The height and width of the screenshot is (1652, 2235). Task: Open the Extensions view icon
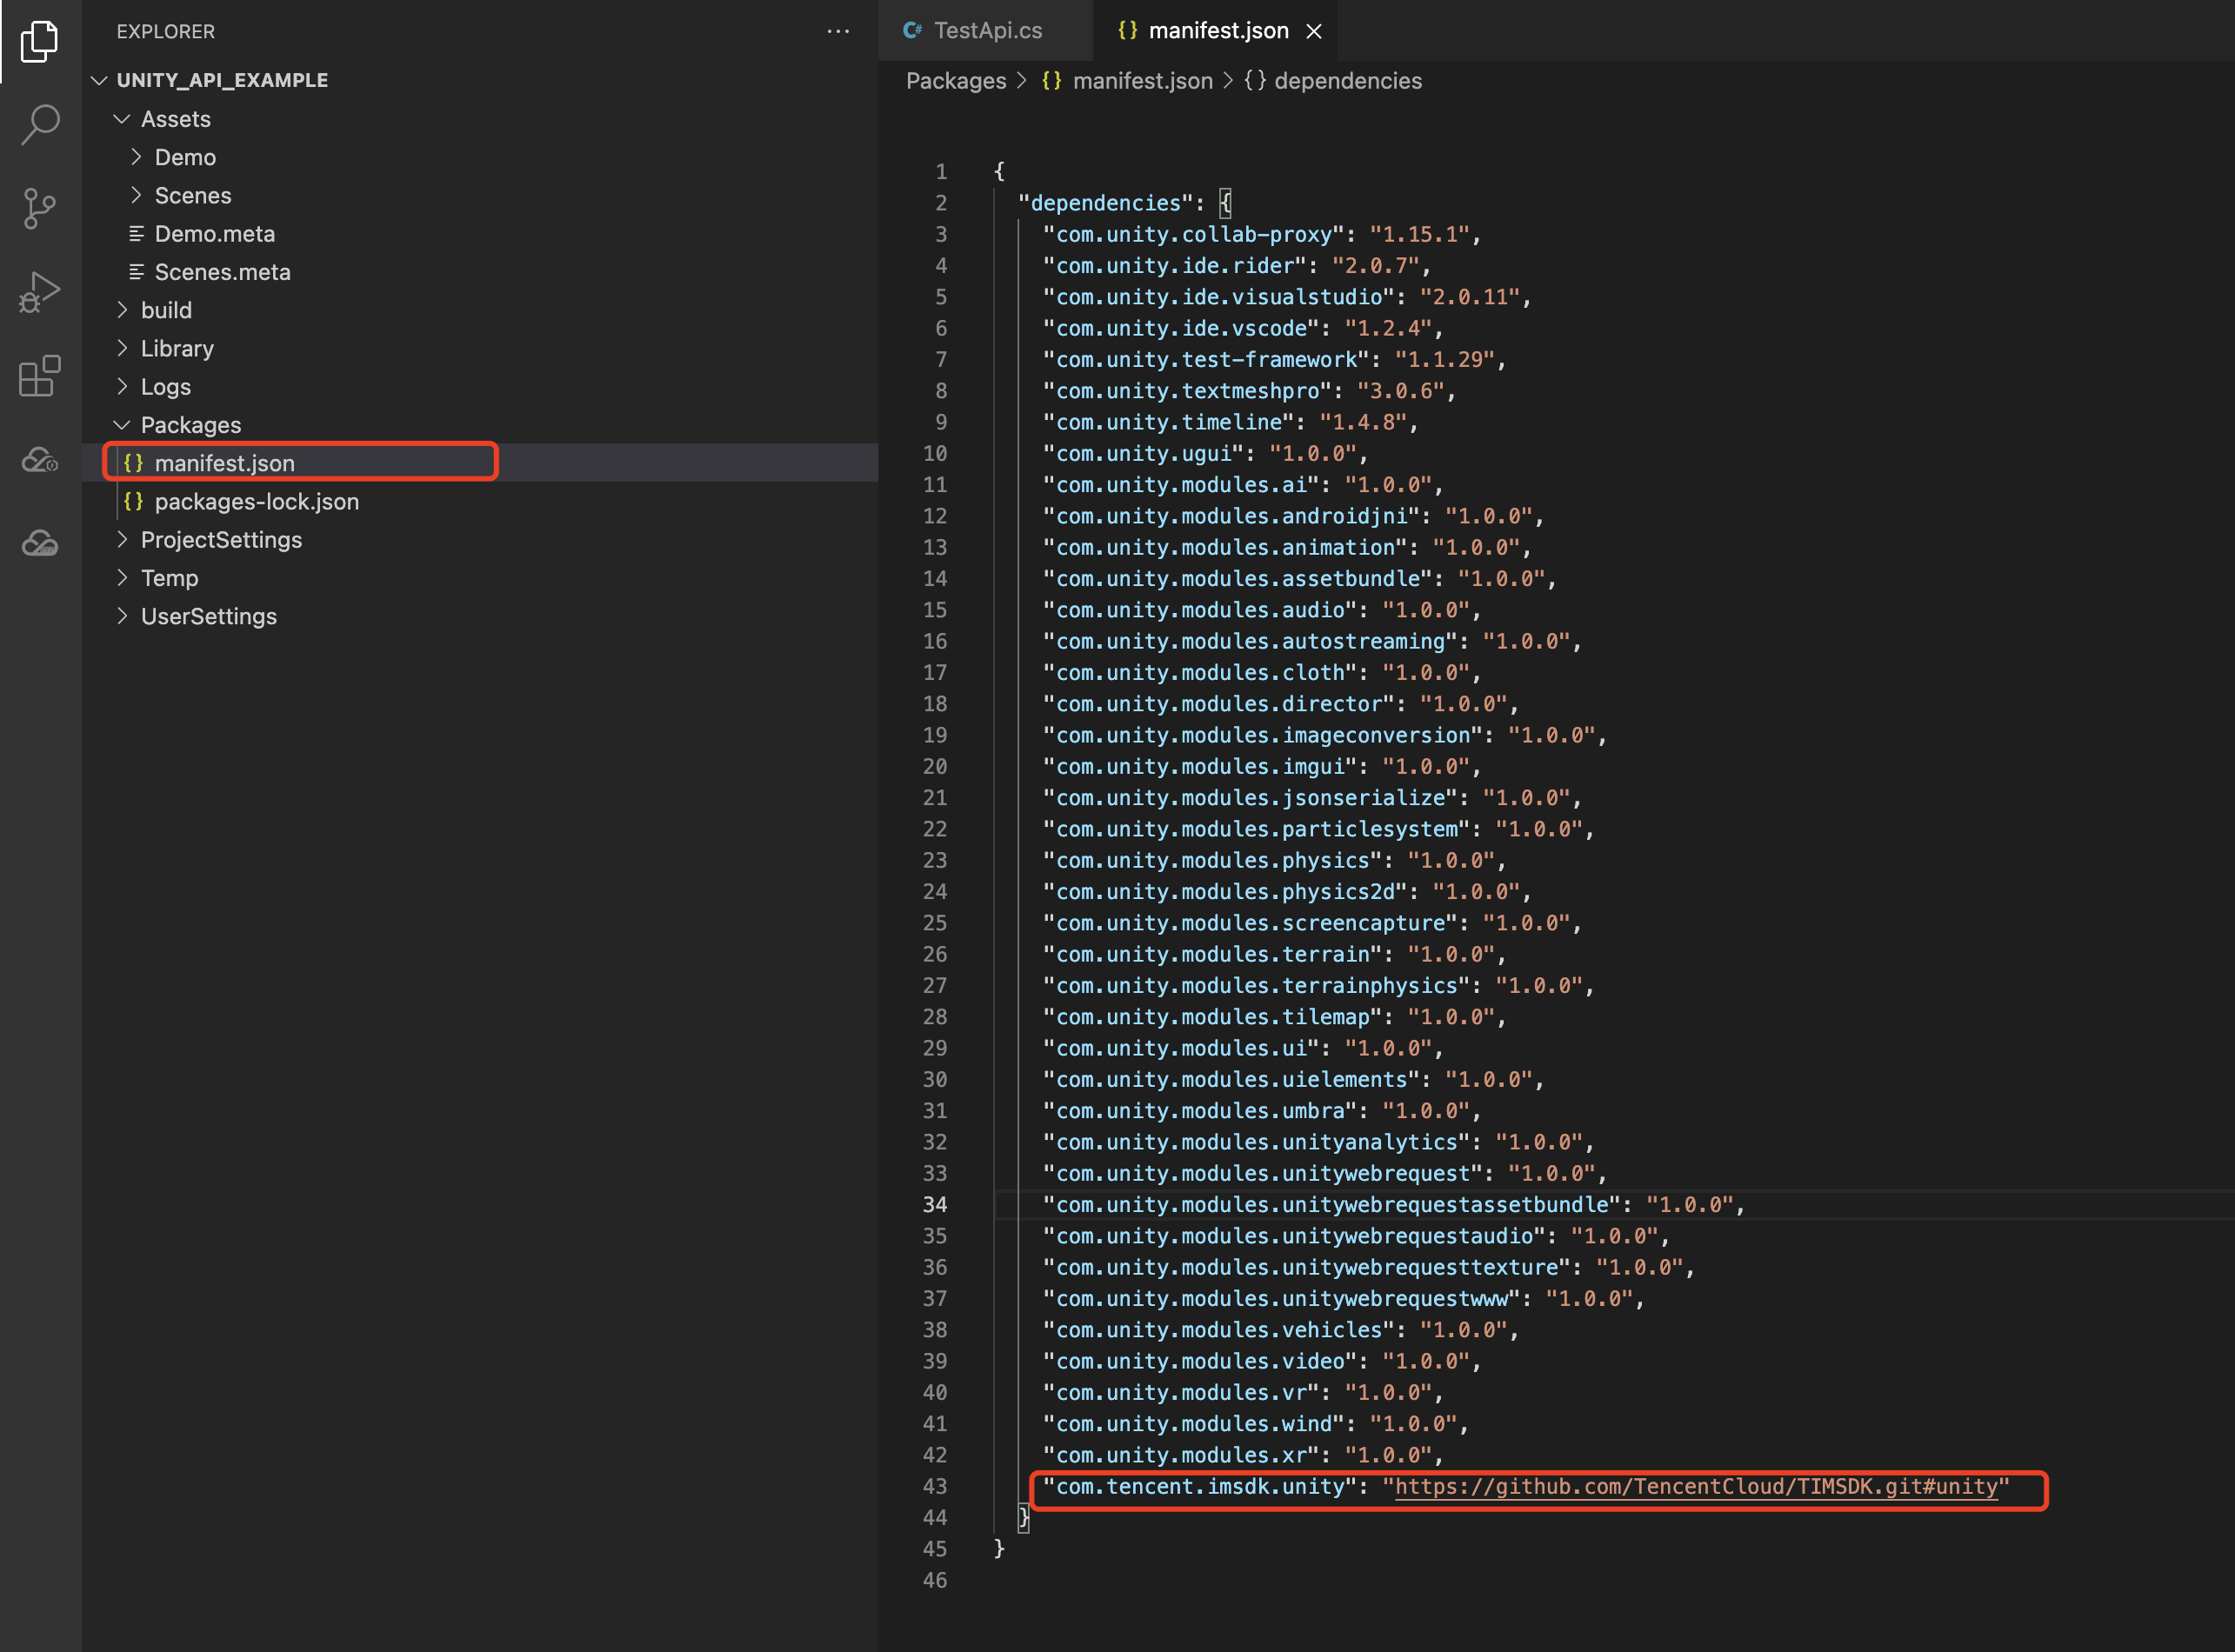(x=40, y=377)
